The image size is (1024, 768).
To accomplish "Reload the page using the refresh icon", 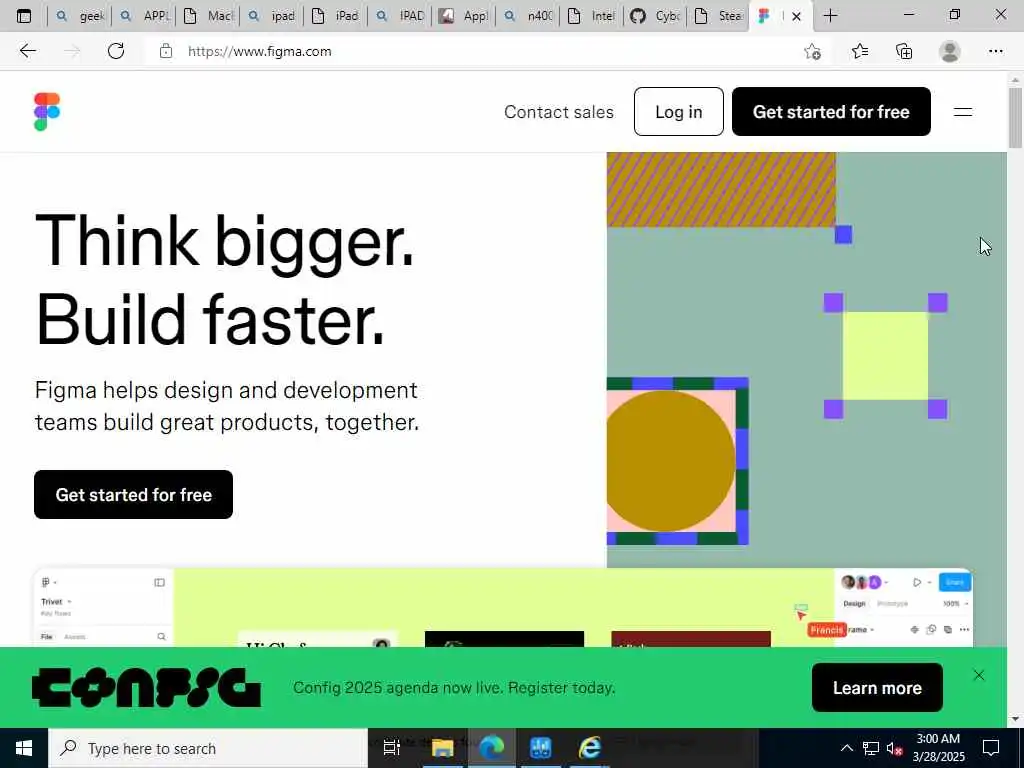I will click(116, 51).
